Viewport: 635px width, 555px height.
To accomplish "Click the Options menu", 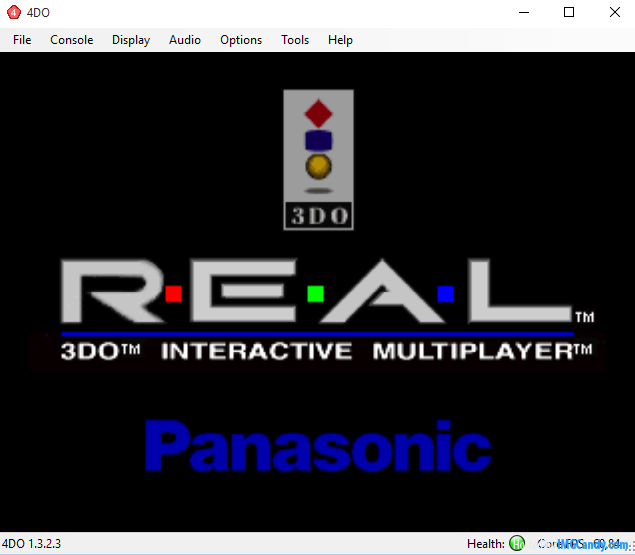I will pyautogui.click(x=241, y=40).
